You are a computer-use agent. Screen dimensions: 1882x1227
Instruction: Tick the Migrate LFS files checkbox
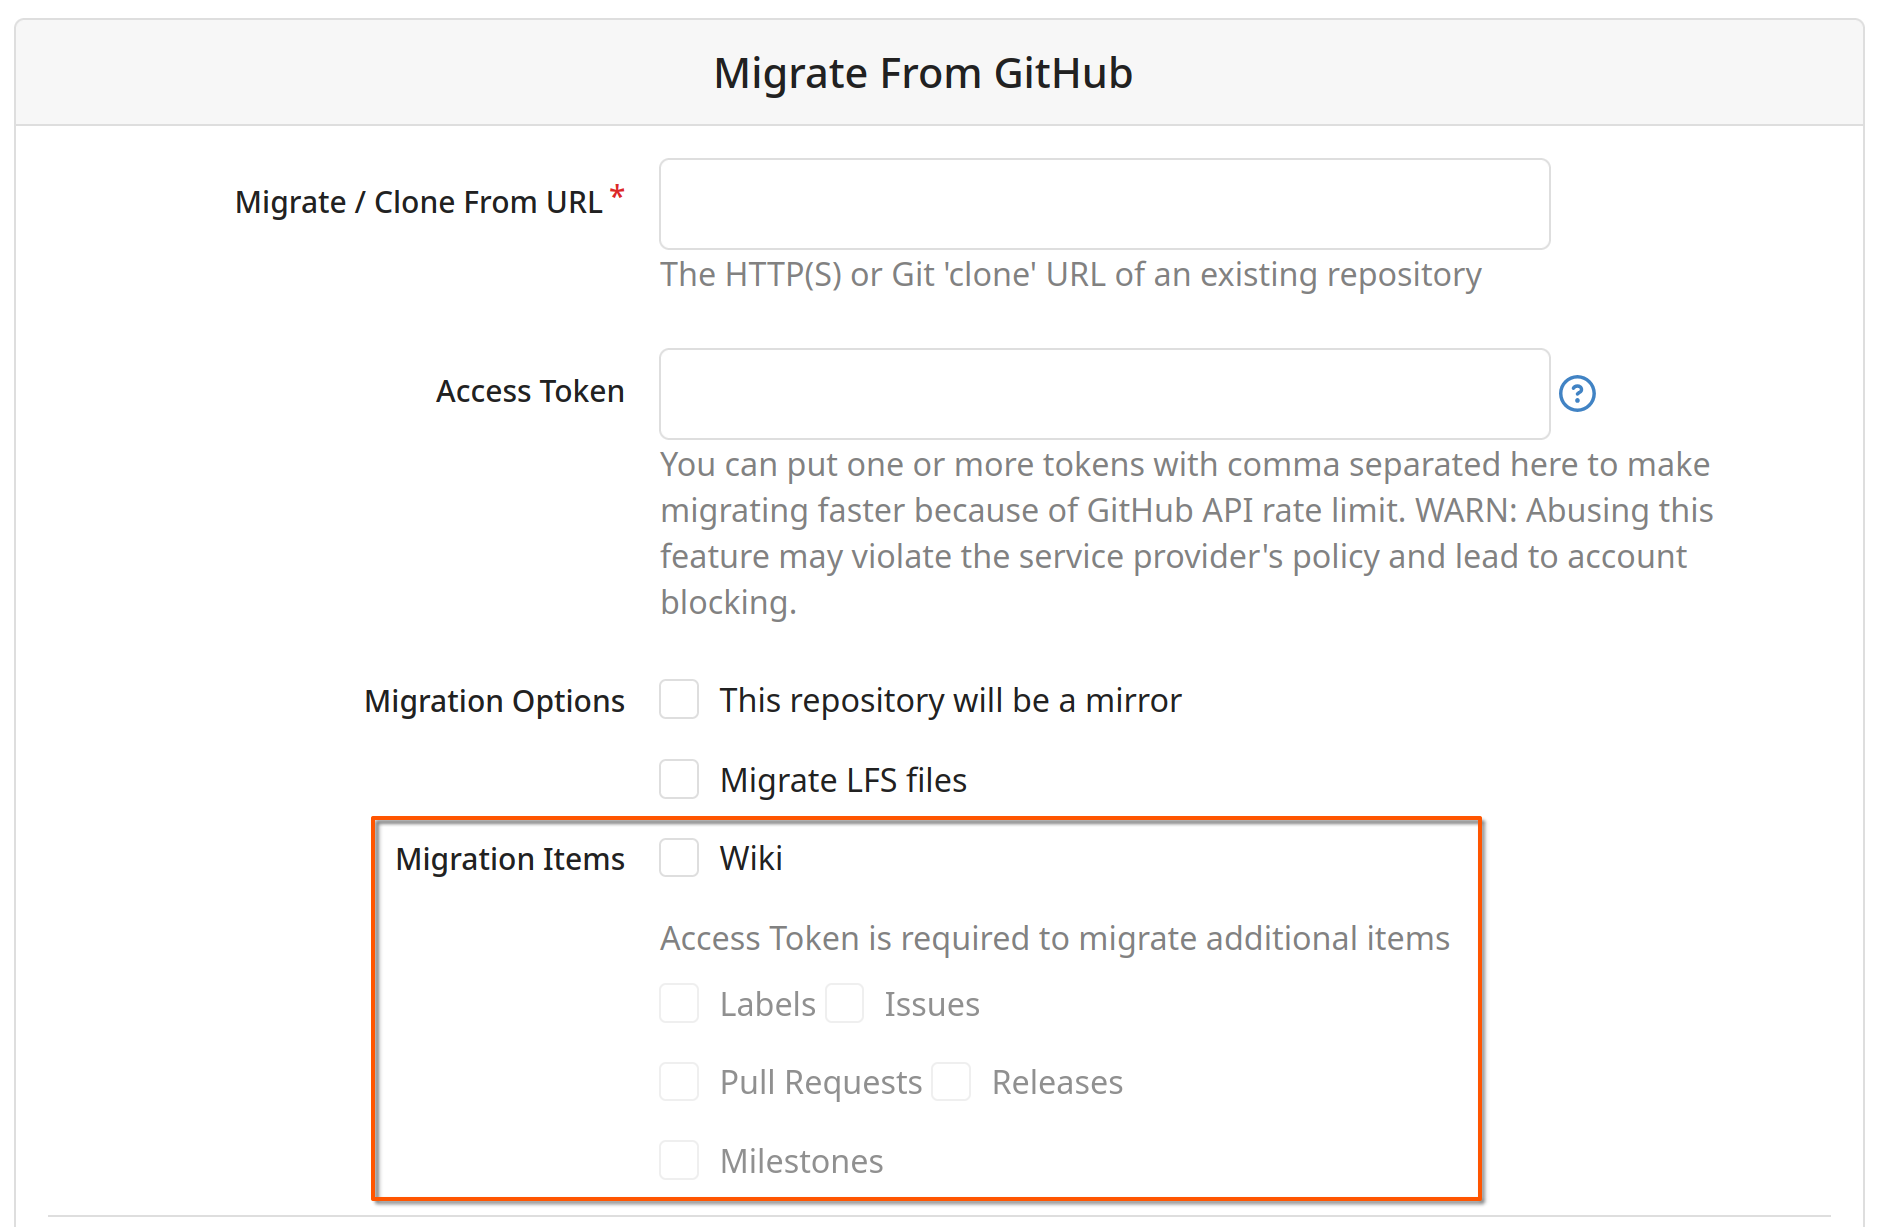(x=679, y=779)
